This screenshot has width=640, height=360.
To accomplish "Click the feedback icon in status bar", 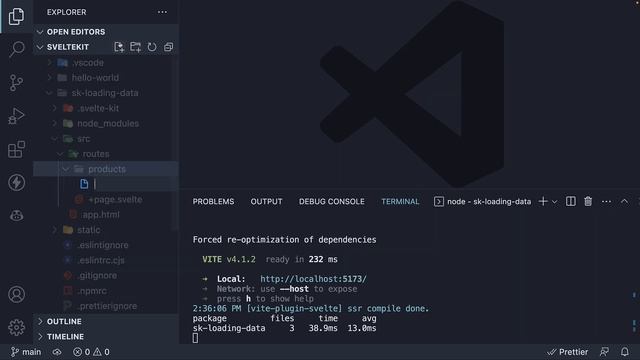I will pyautogui.click(x=604, y=352).
